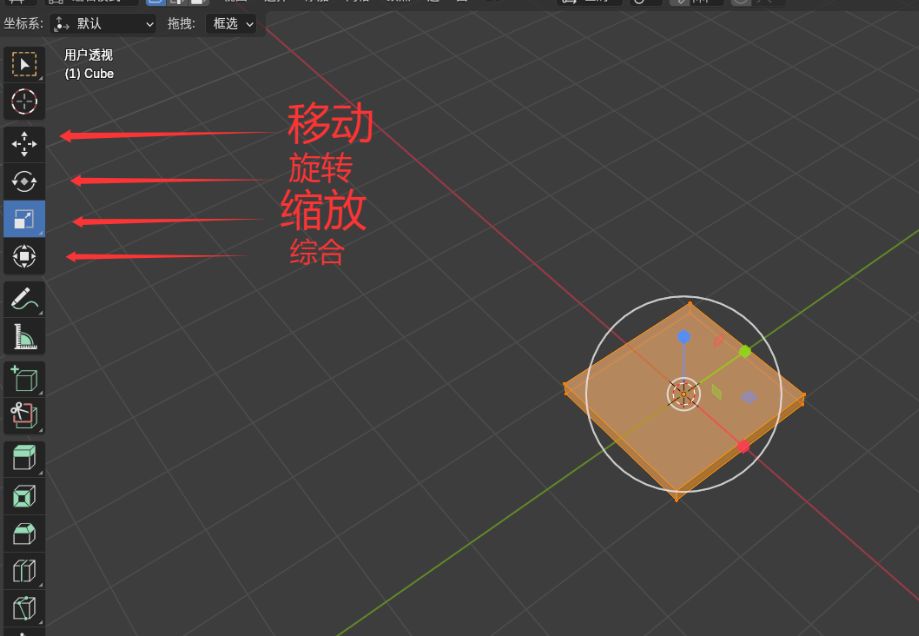This screenshot has width=919, height=636.
Task: Activate the Measure ruler tool
Action: (x=24, y=336)
